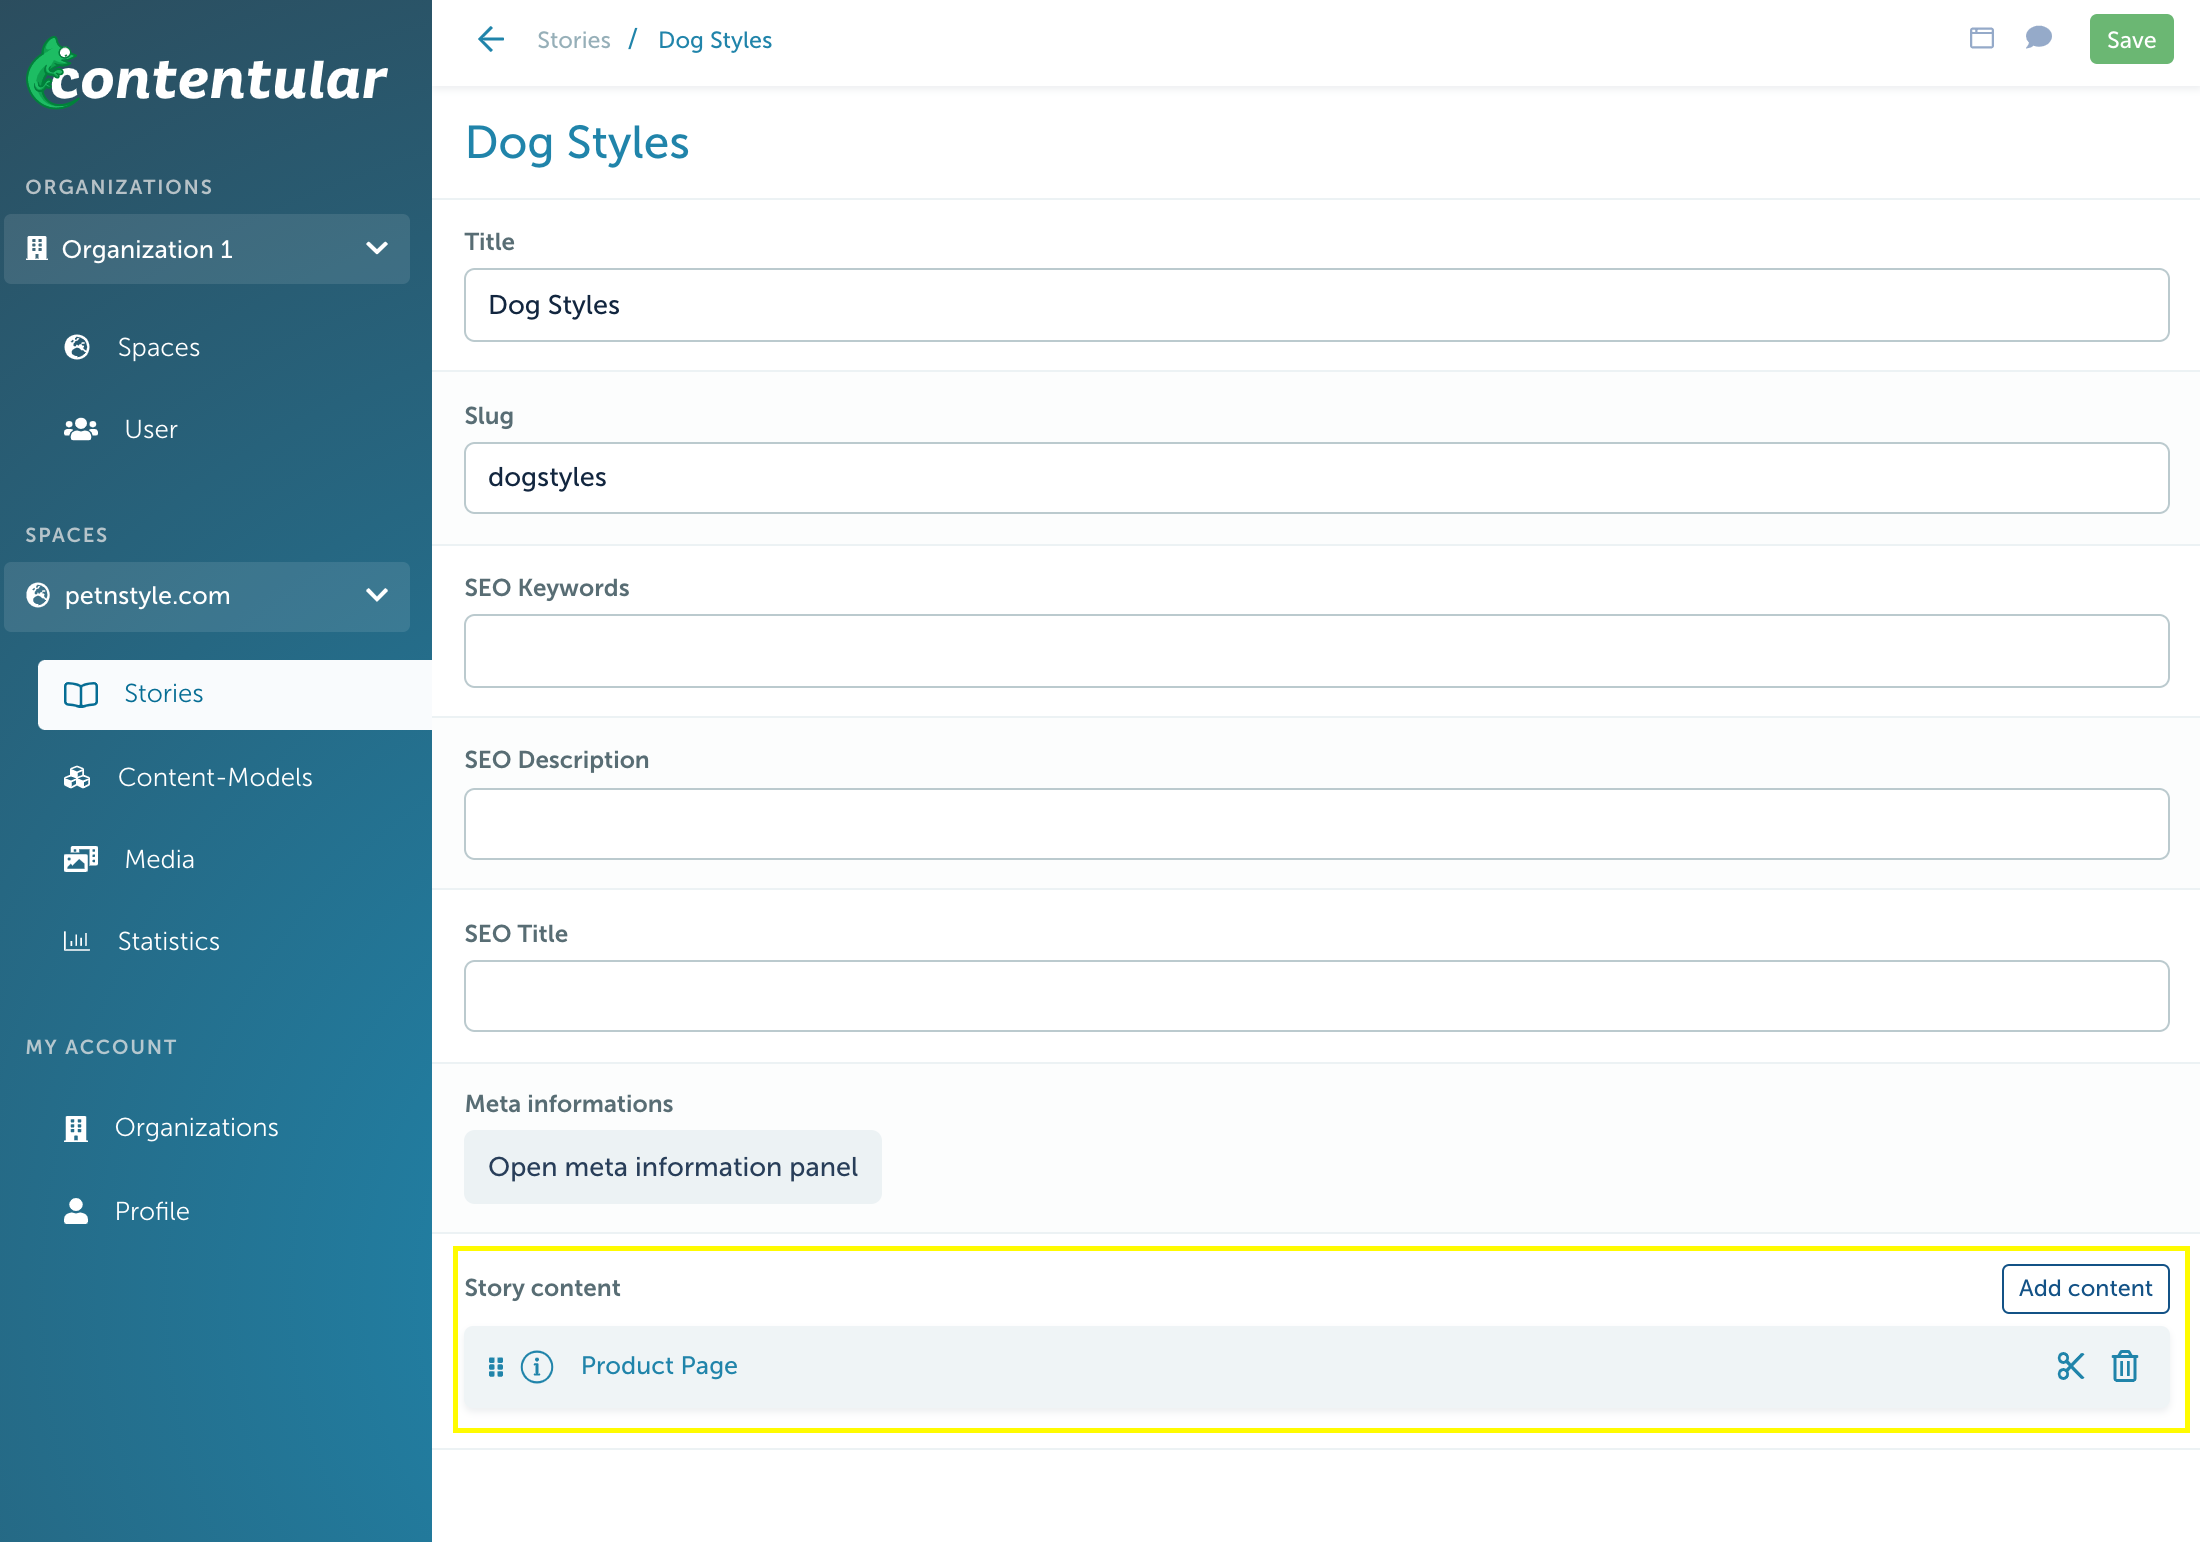The height and width of the screenshot is (1542, 2200).
Task: Go to Media section
Action: point(160,859)
